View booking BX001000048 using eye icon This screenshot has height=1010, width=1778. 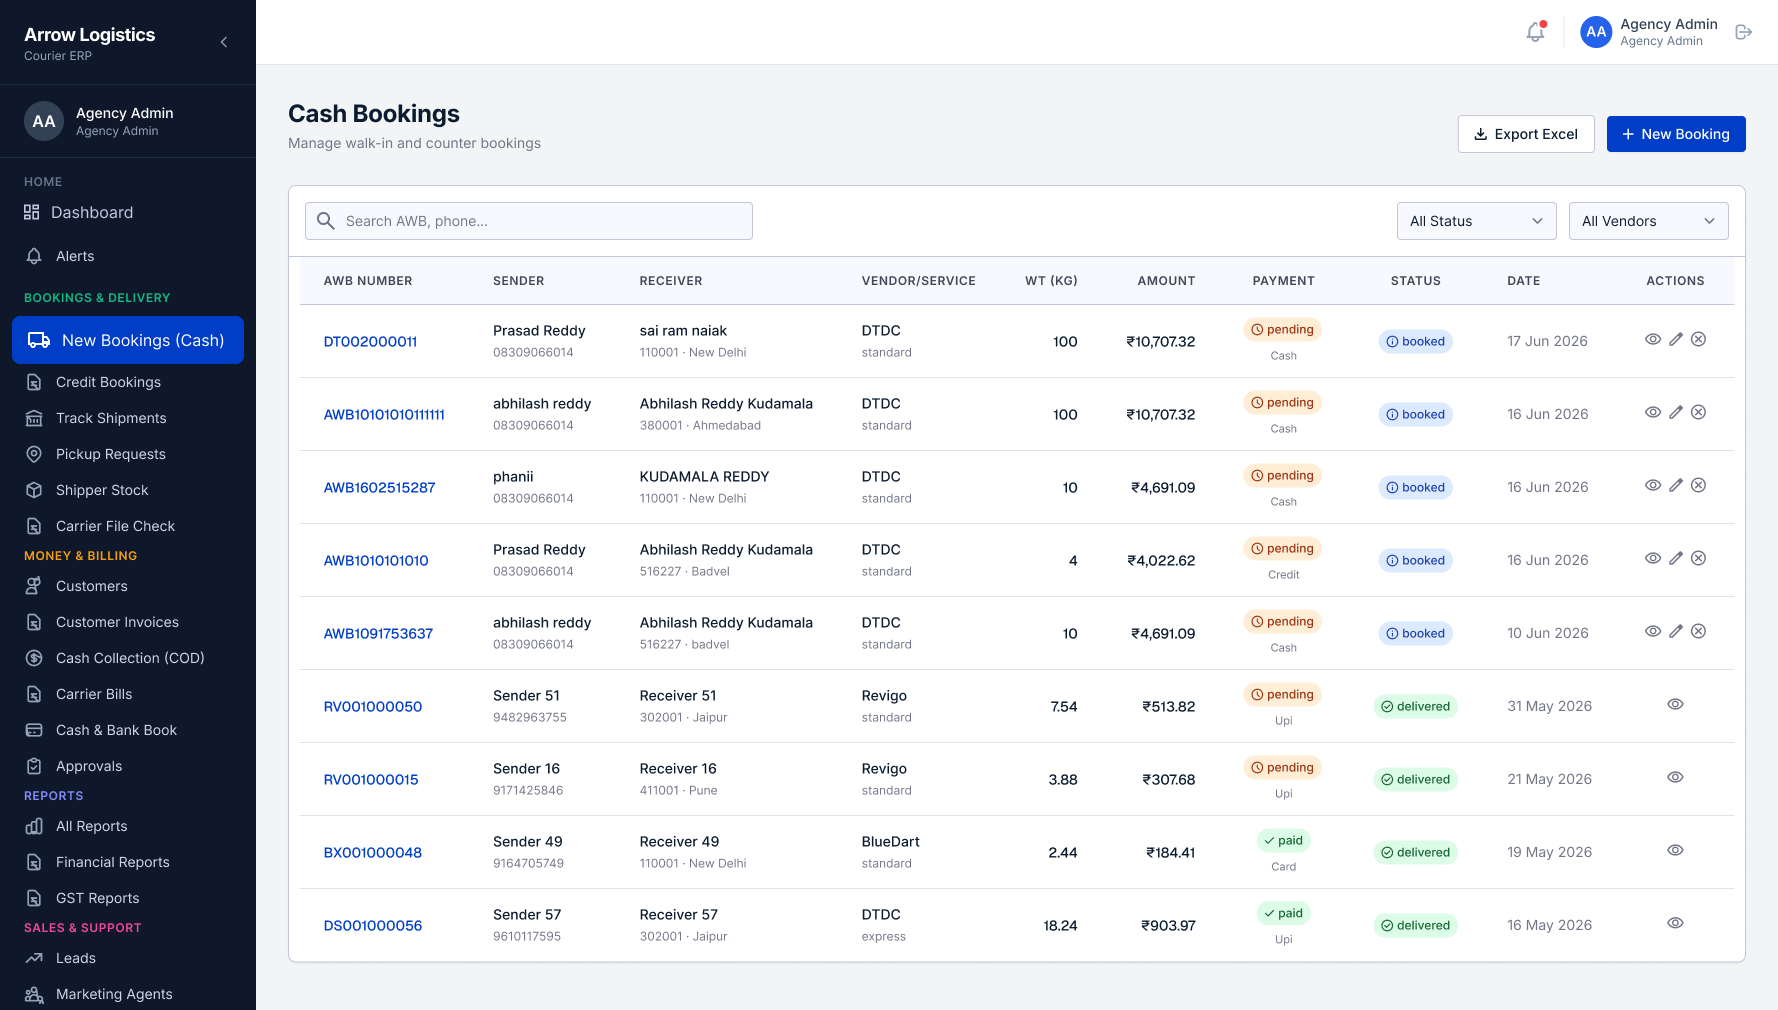tap(1676, 851)
